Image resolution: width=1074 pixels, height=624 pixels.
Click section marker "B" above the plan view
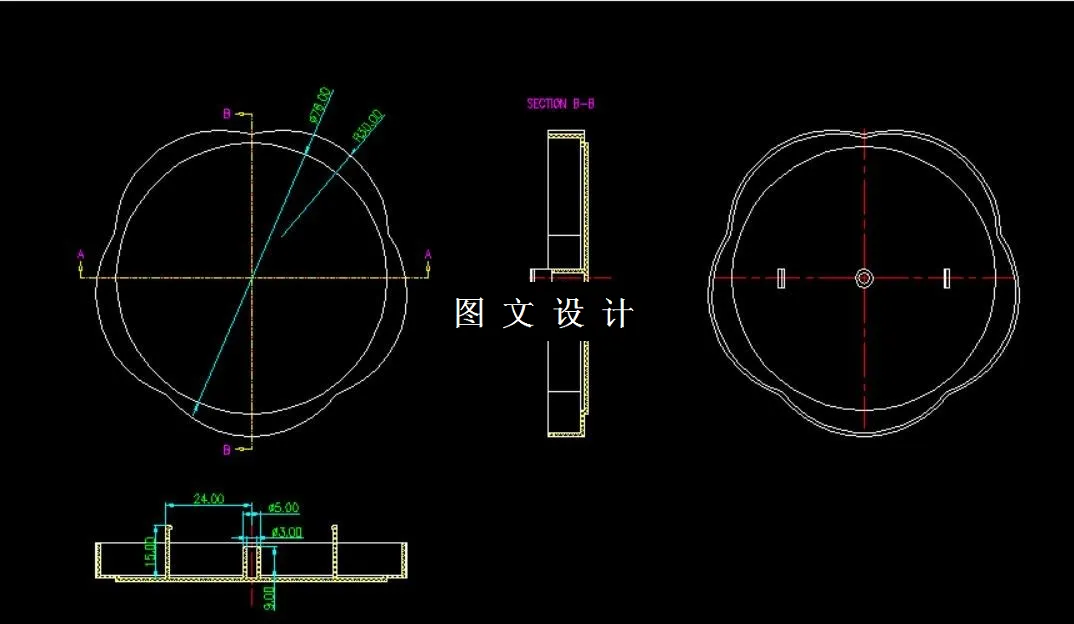pyautogui.click(x=227, y=114)
